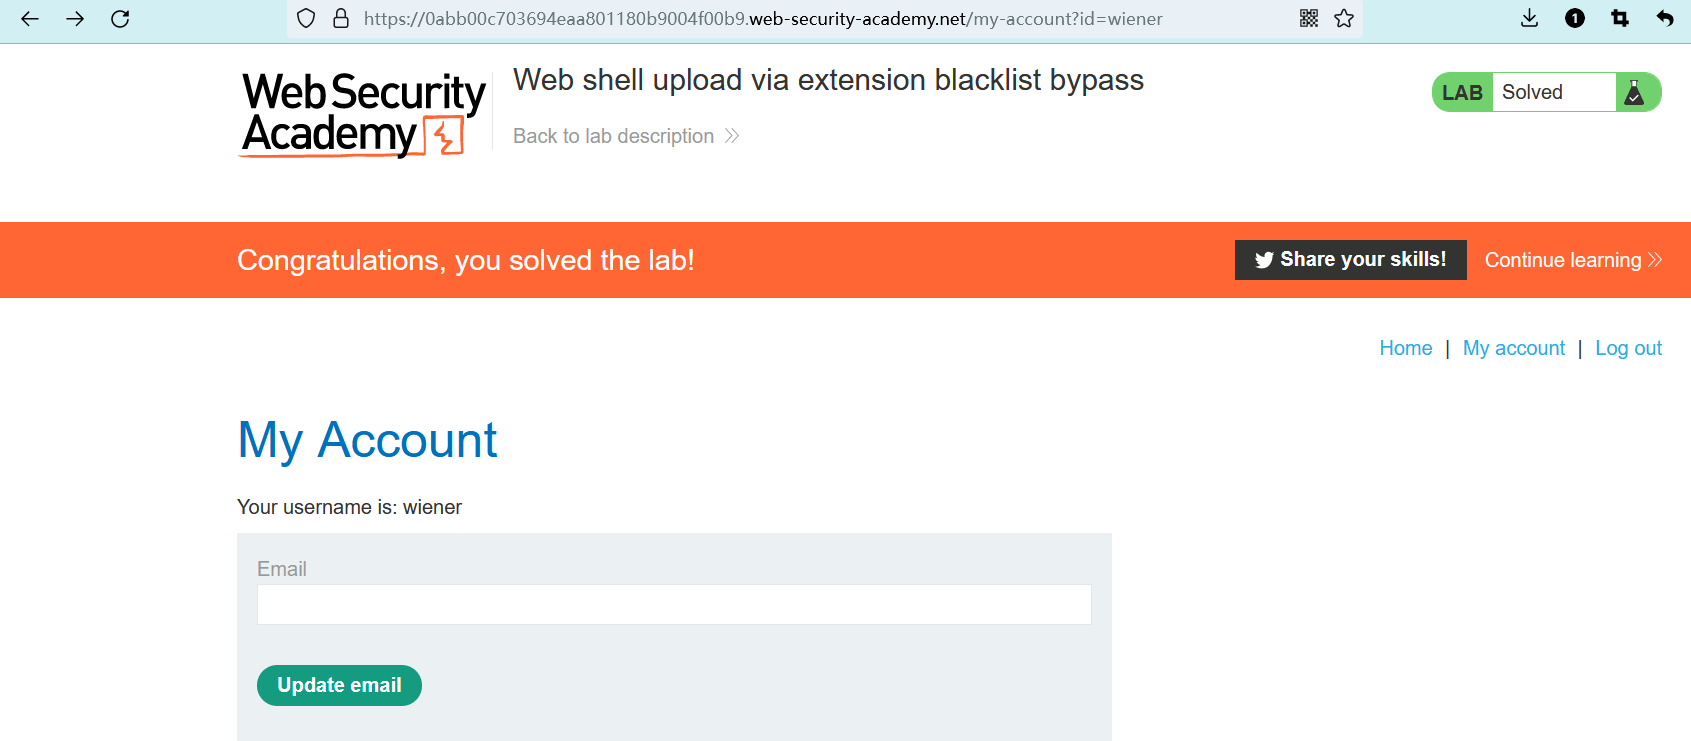Click the padlock site security icon

(341, 19)
